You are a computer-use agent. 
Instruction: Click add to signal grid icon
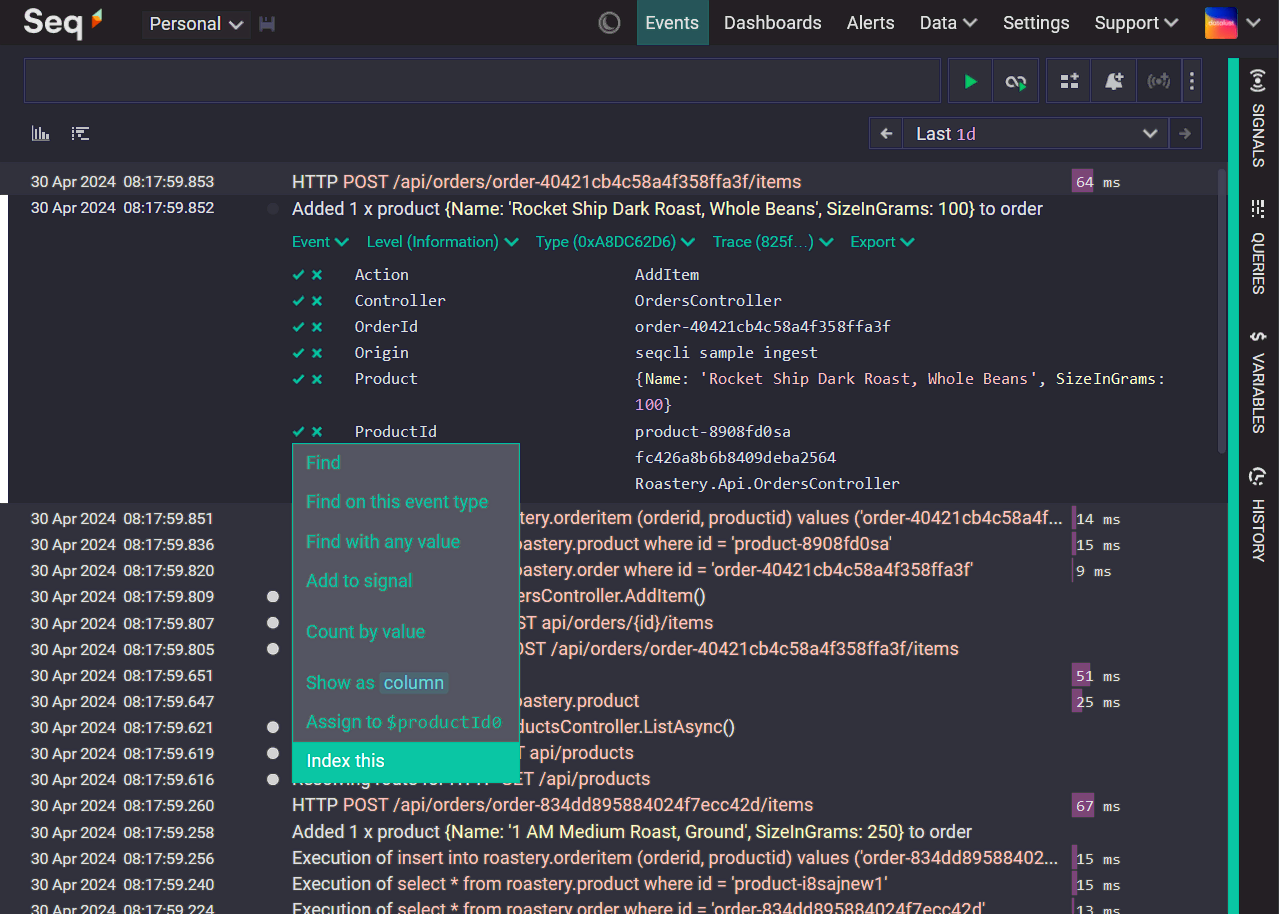(x=1069, y=81)
